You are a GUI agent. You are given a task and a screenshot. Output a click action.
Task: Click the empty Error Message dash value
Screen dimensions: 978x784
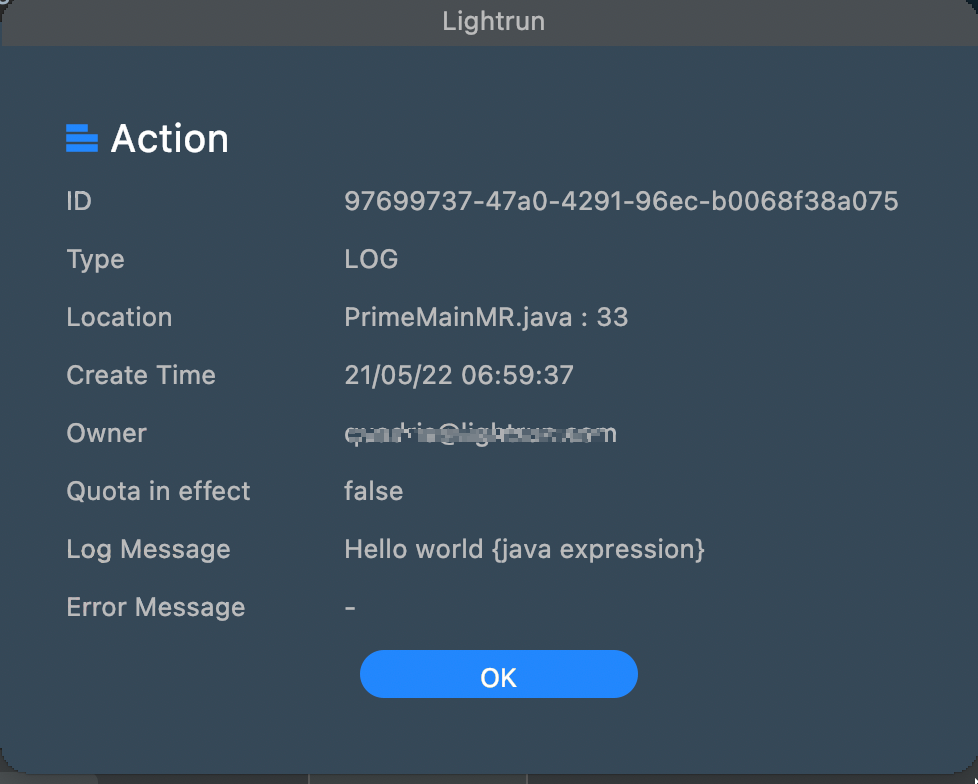coord(350,607)
